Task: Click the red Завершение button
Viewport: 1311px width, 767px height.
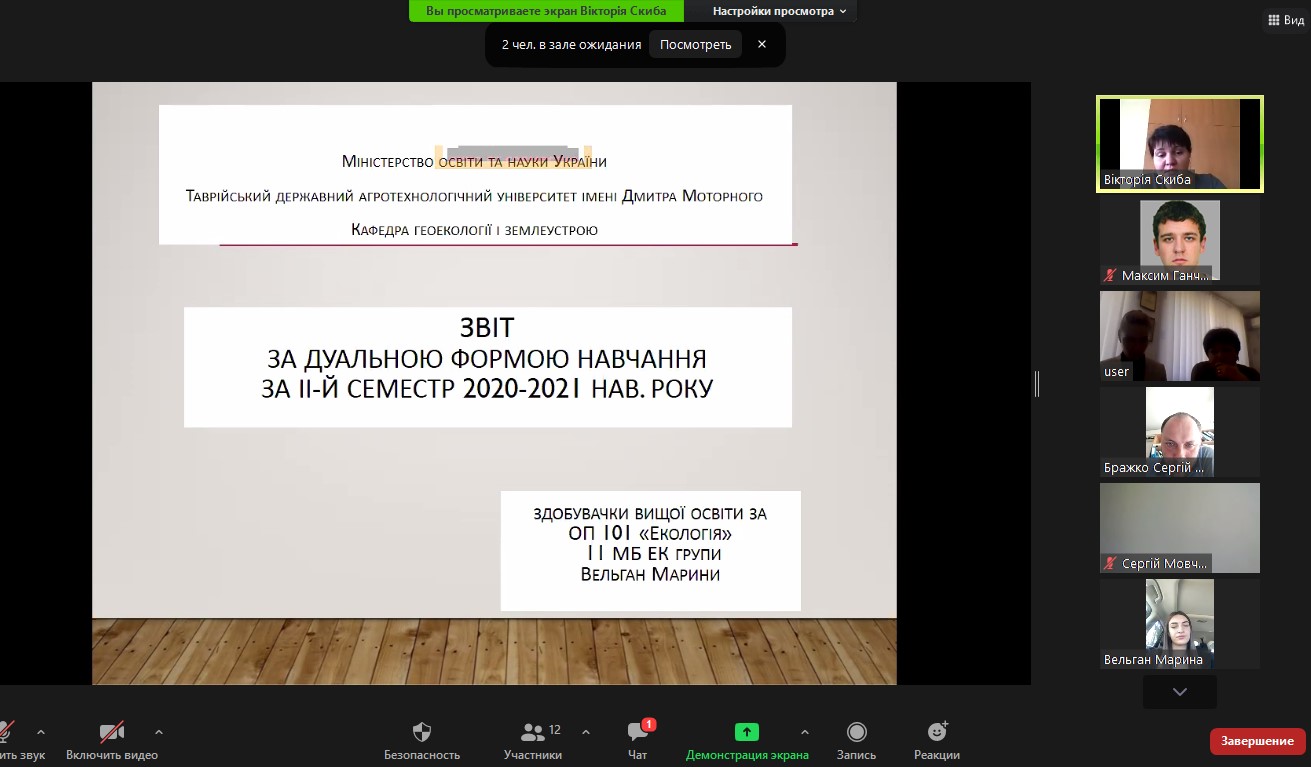Action: click(x=1256, y=741)
